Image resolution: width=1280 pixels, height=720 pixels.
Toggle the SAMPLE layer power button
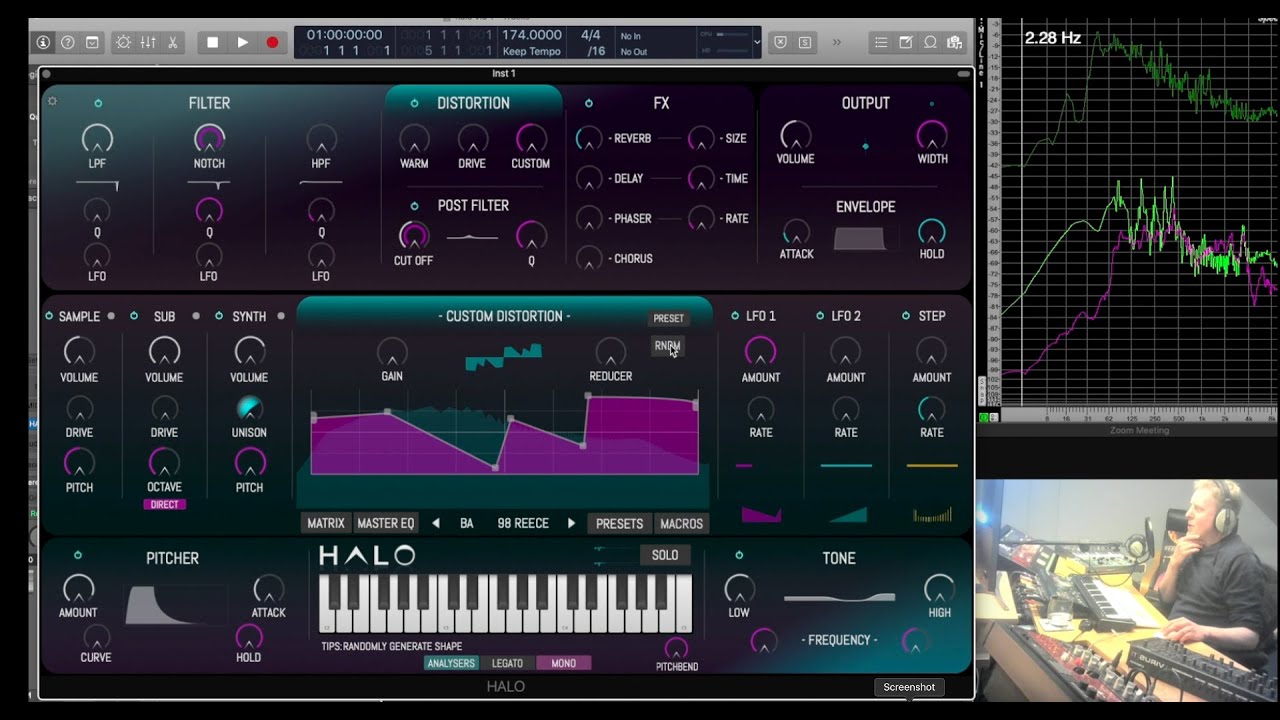[x=48, y=316]
